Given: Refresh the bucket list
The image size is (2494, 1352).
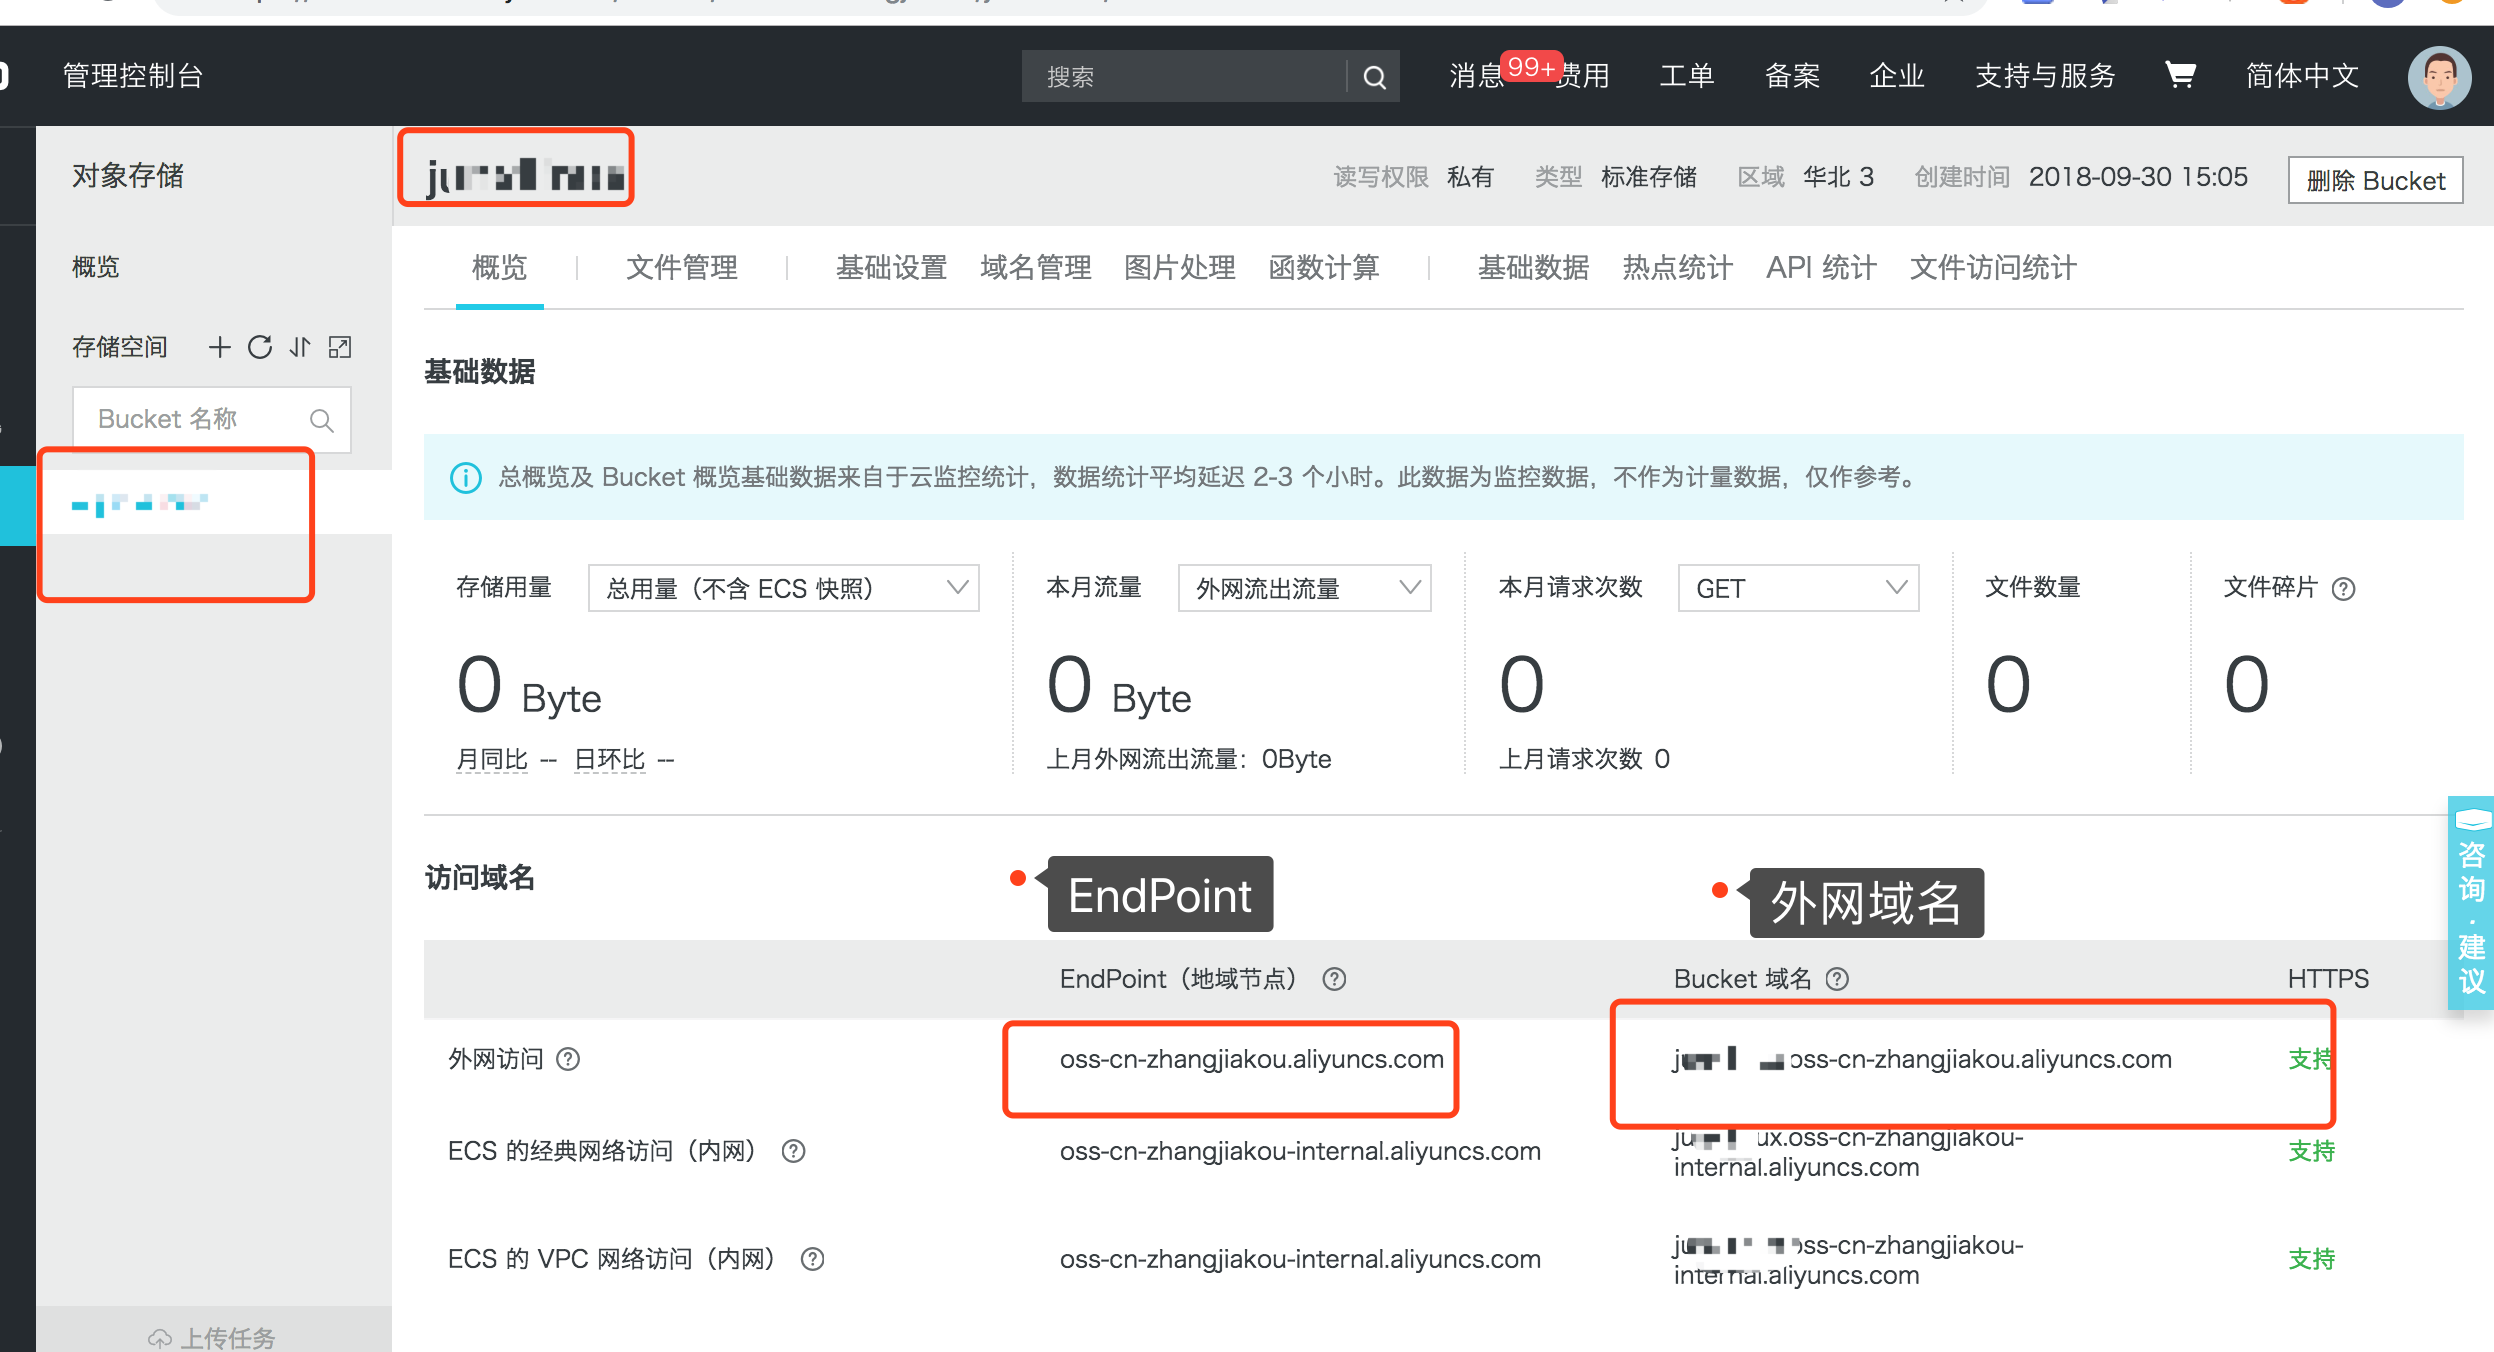Looking at the screenshot, I should (x=260, y=347).
